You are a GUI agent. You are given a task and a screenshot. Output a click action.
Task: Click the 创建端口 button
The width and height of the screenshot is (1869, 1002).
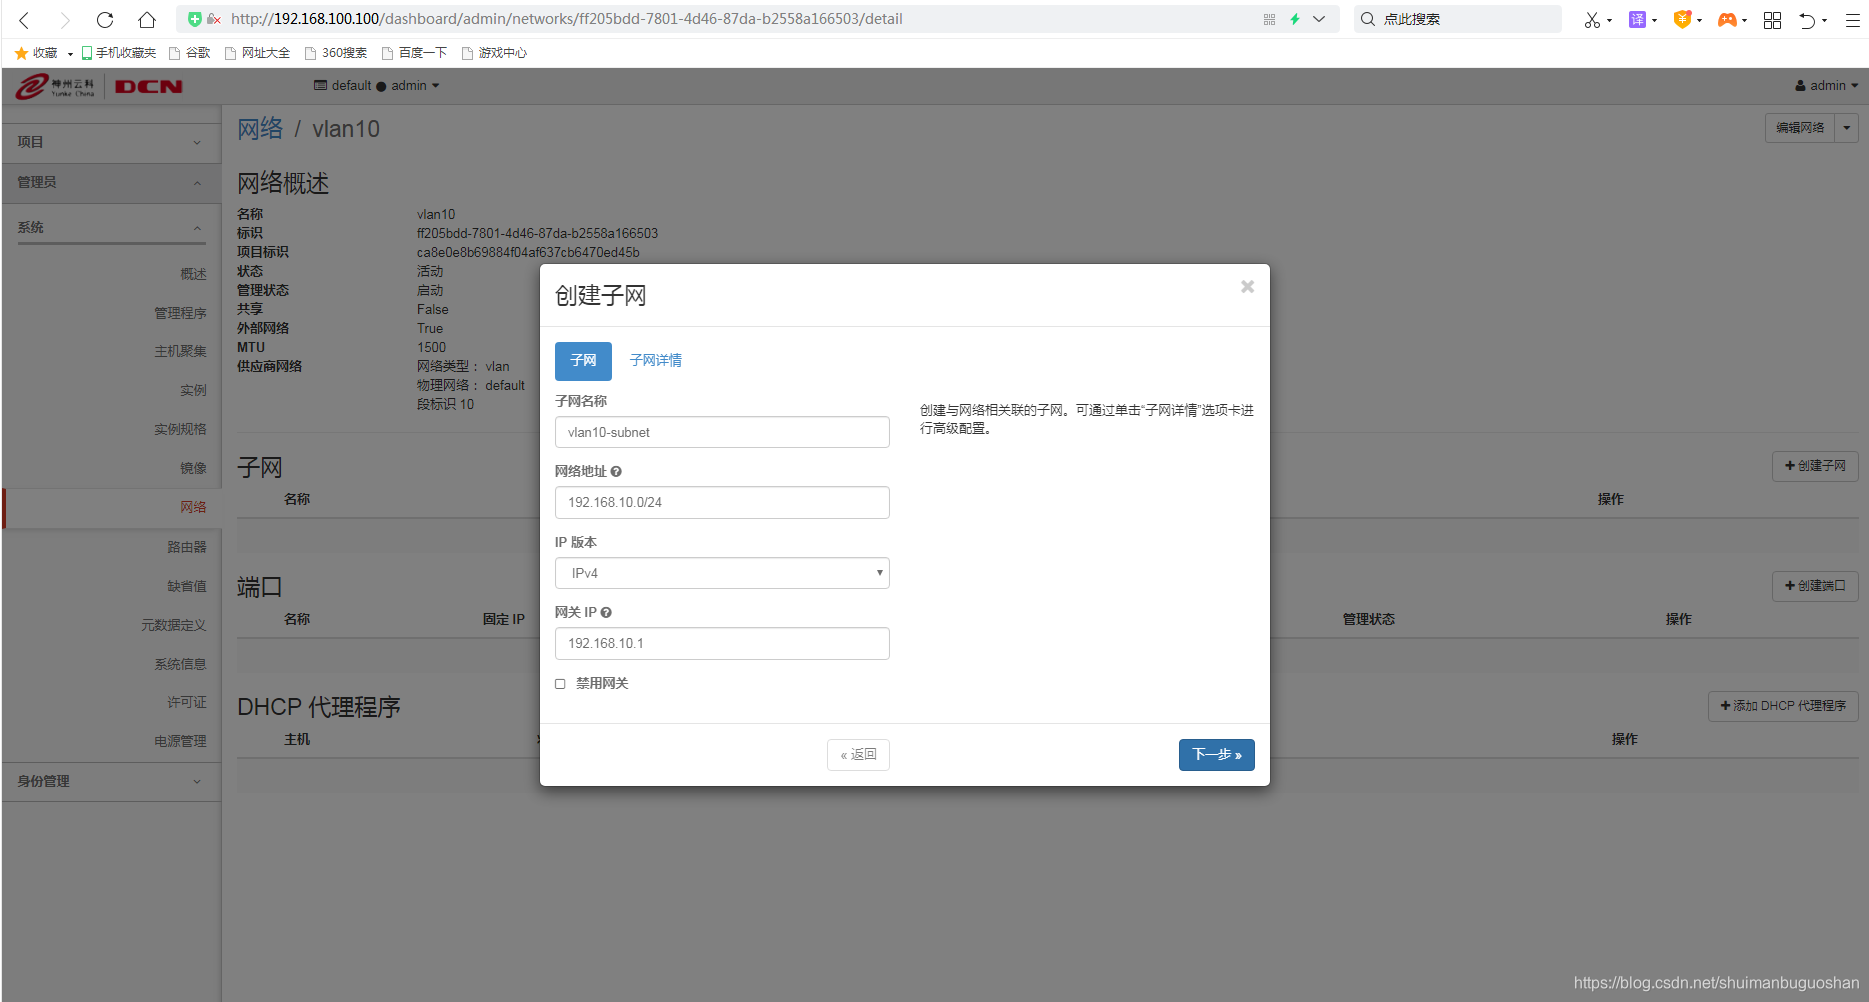tap(1815, 586)
